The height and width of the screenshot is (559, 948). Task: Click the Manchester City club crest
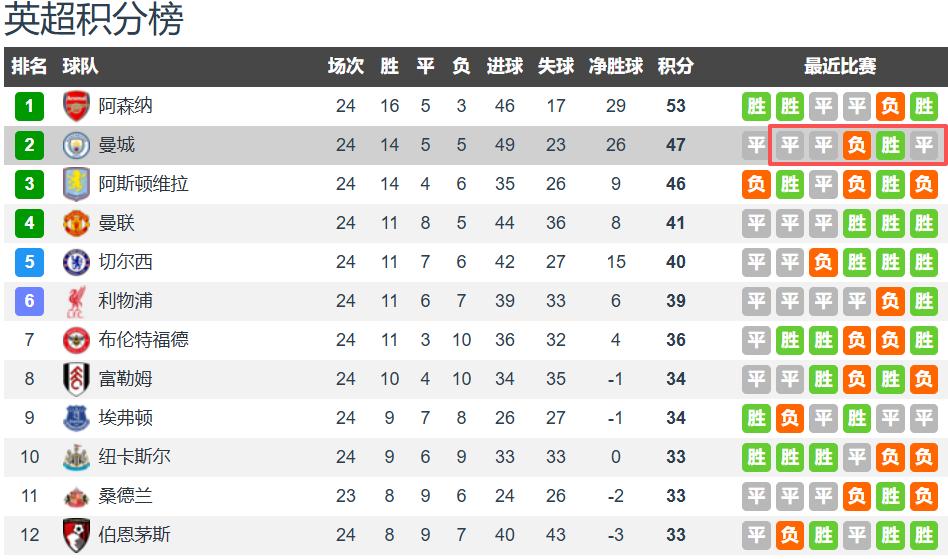[76, 145]
